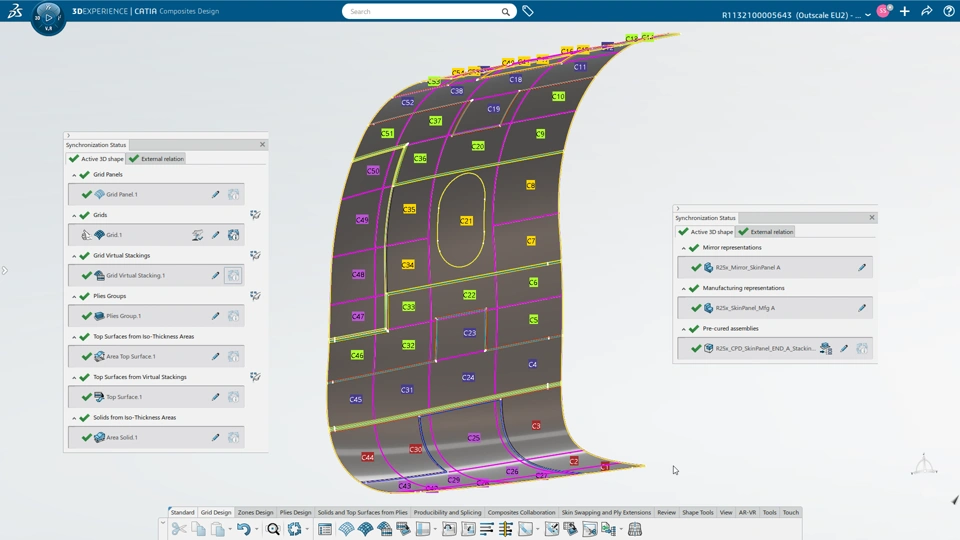Click the tag icon beside the search box
Viewport: 960px width, 540px height.
coord(528,11)
